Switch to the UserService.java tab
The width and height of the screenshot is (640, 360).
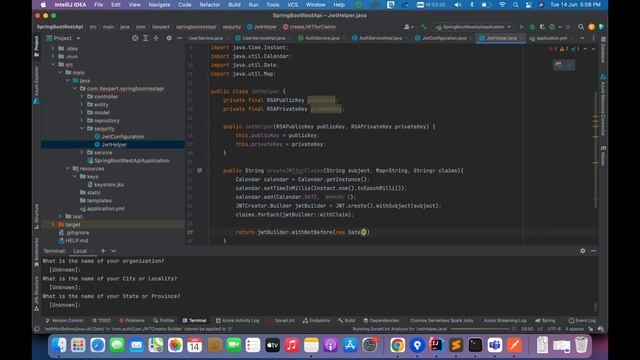coord(205,38)
